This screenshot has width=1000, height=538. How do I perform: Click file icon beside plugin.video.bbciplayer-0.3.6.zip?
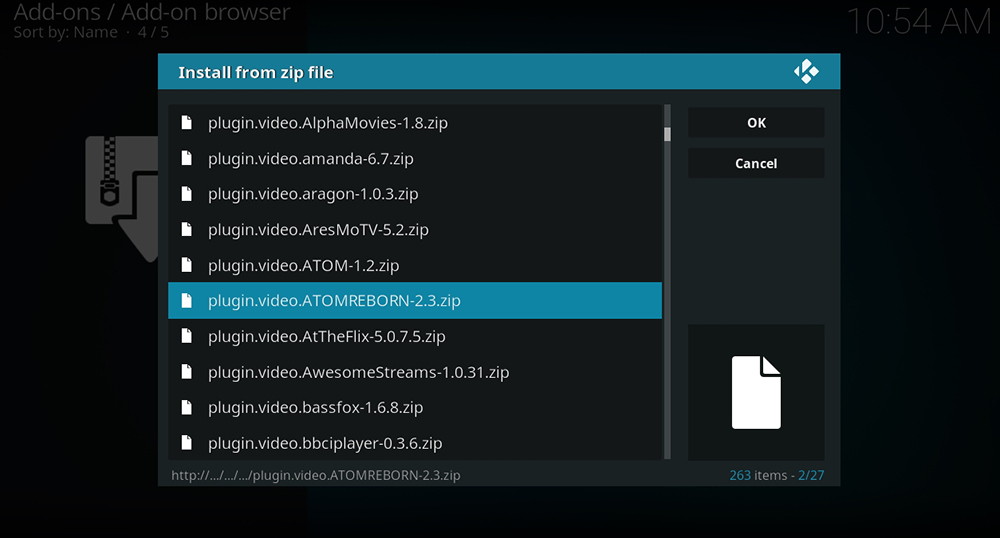(x=186, y=443)
